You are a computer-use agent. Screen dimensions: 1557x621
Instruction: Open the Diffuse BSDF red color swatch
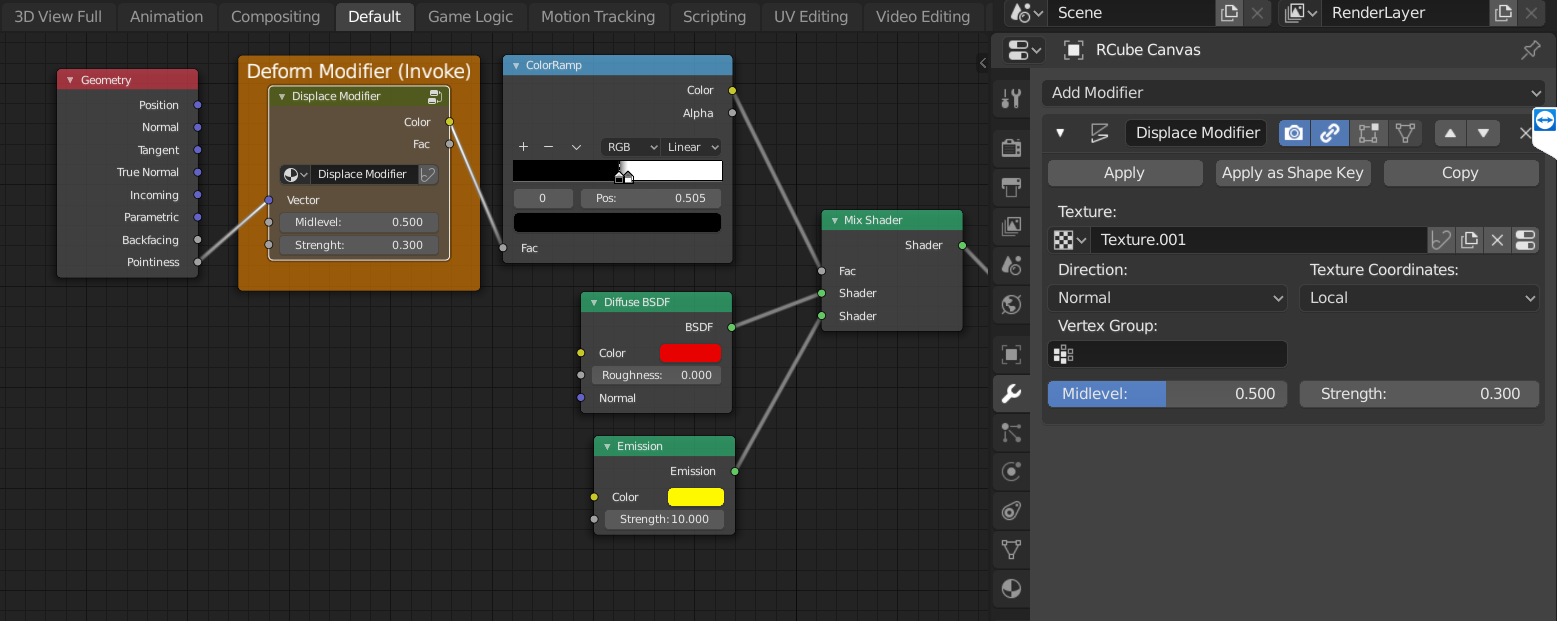click(690, 353)
